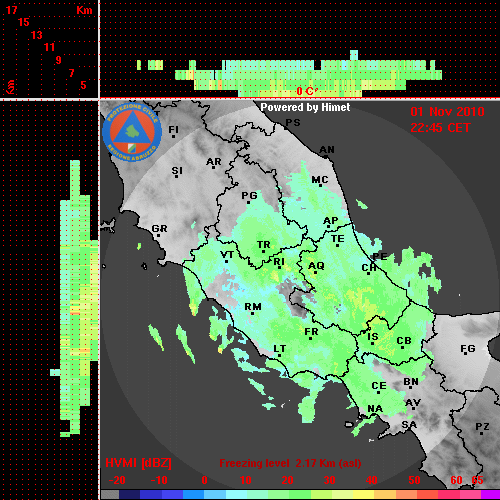Screen dimensions: 500x500
Task: Click the LT city label
Action: (280, 349)
